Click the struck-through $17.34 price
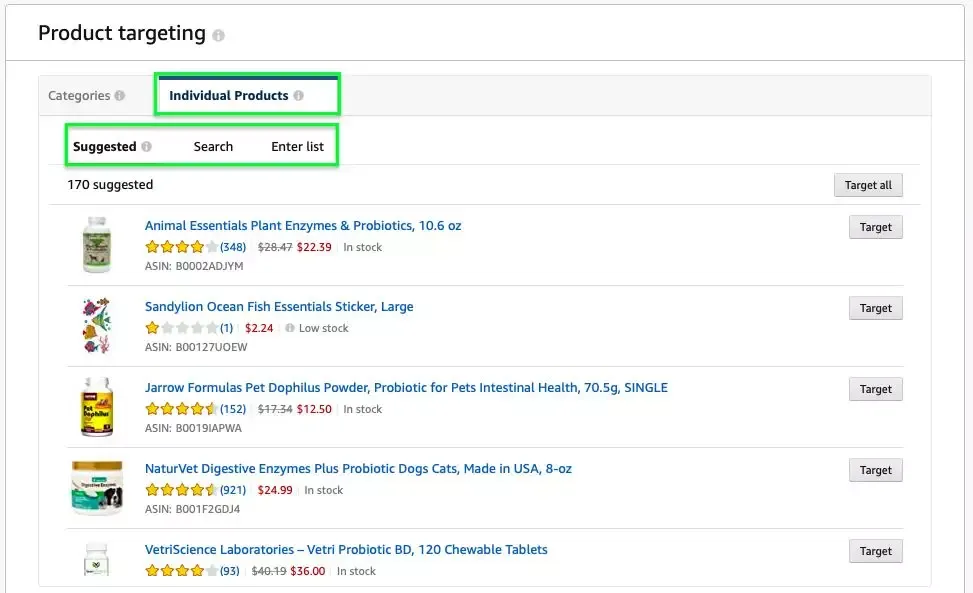This screenshot has width=973, height=593. point(275,409)
